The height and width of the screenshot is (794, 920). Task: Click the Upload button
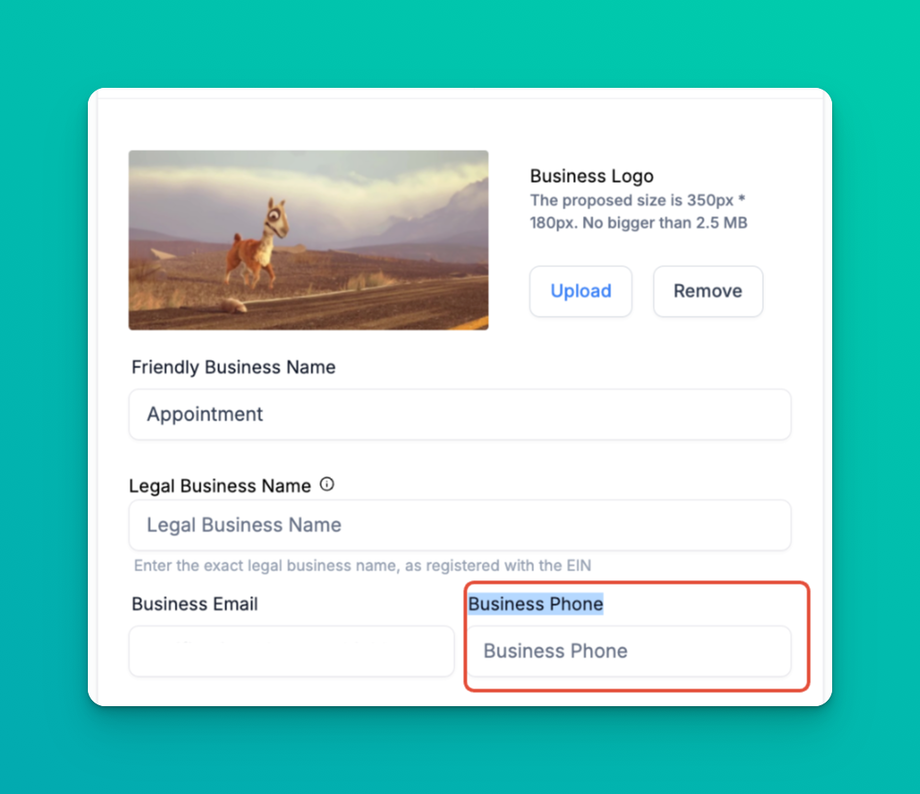coord(580,291)
